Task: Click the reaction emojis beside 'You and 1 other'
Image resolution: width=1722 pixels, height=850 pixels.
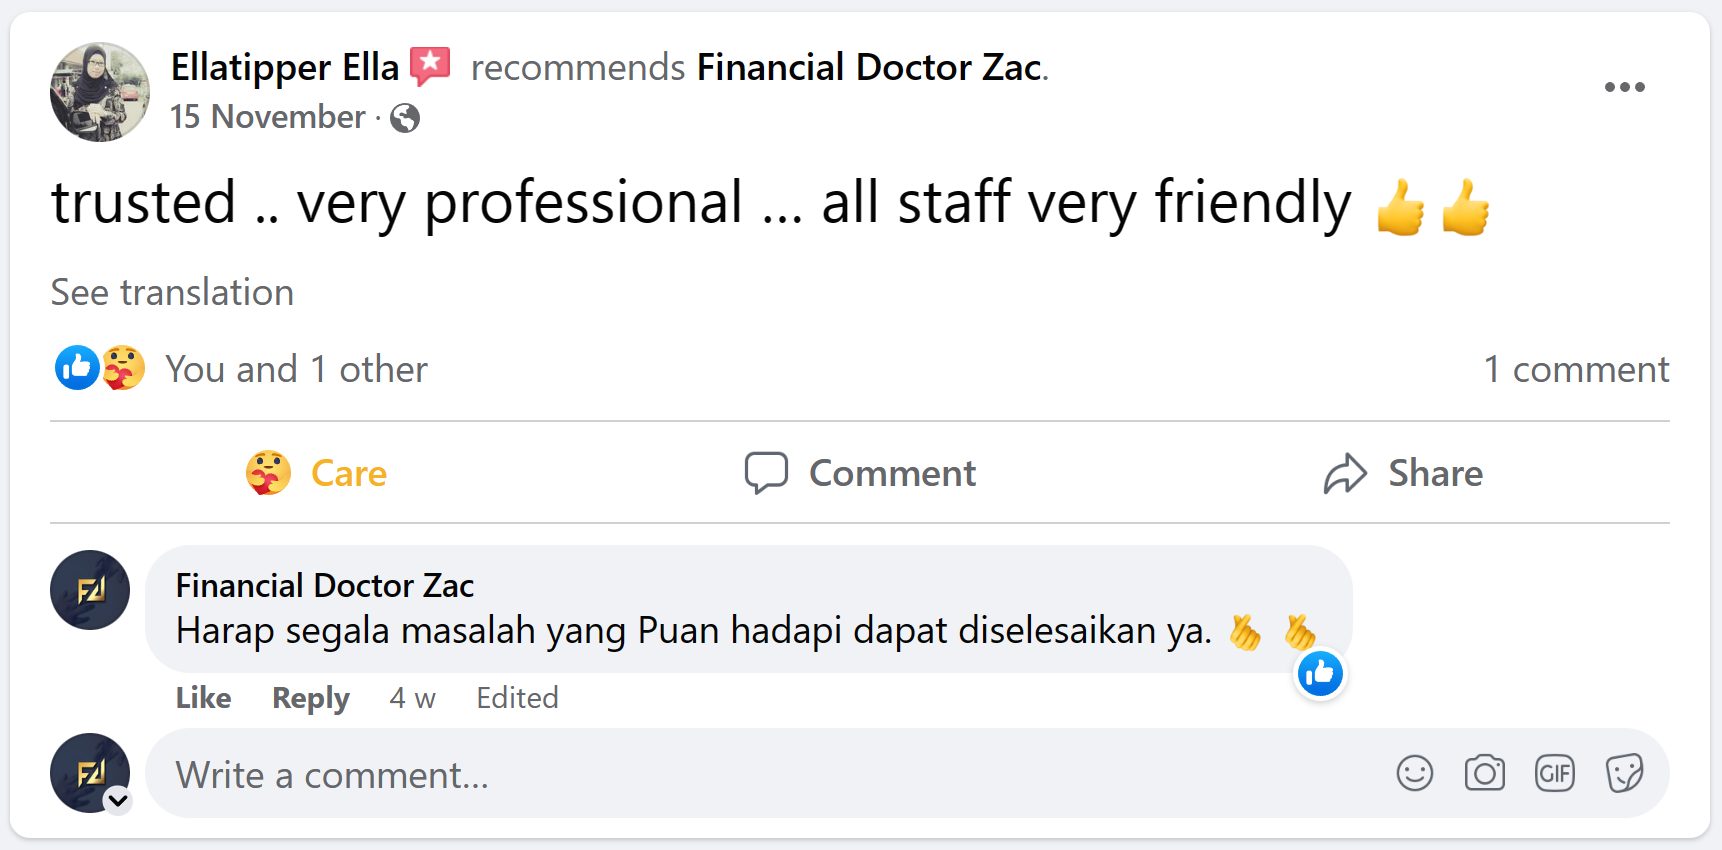Action: pos(100,368)
